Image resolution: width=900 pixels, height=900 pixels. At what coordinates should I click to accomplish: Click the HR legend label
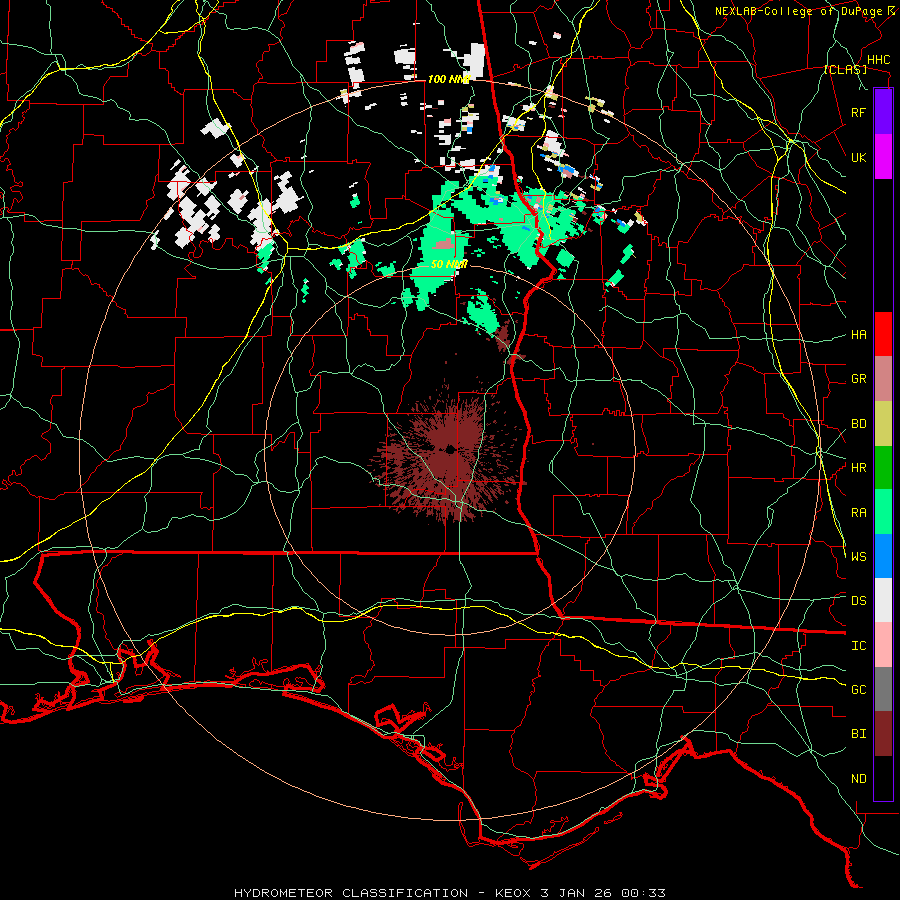pyautogui.click(x=859, y=468)
